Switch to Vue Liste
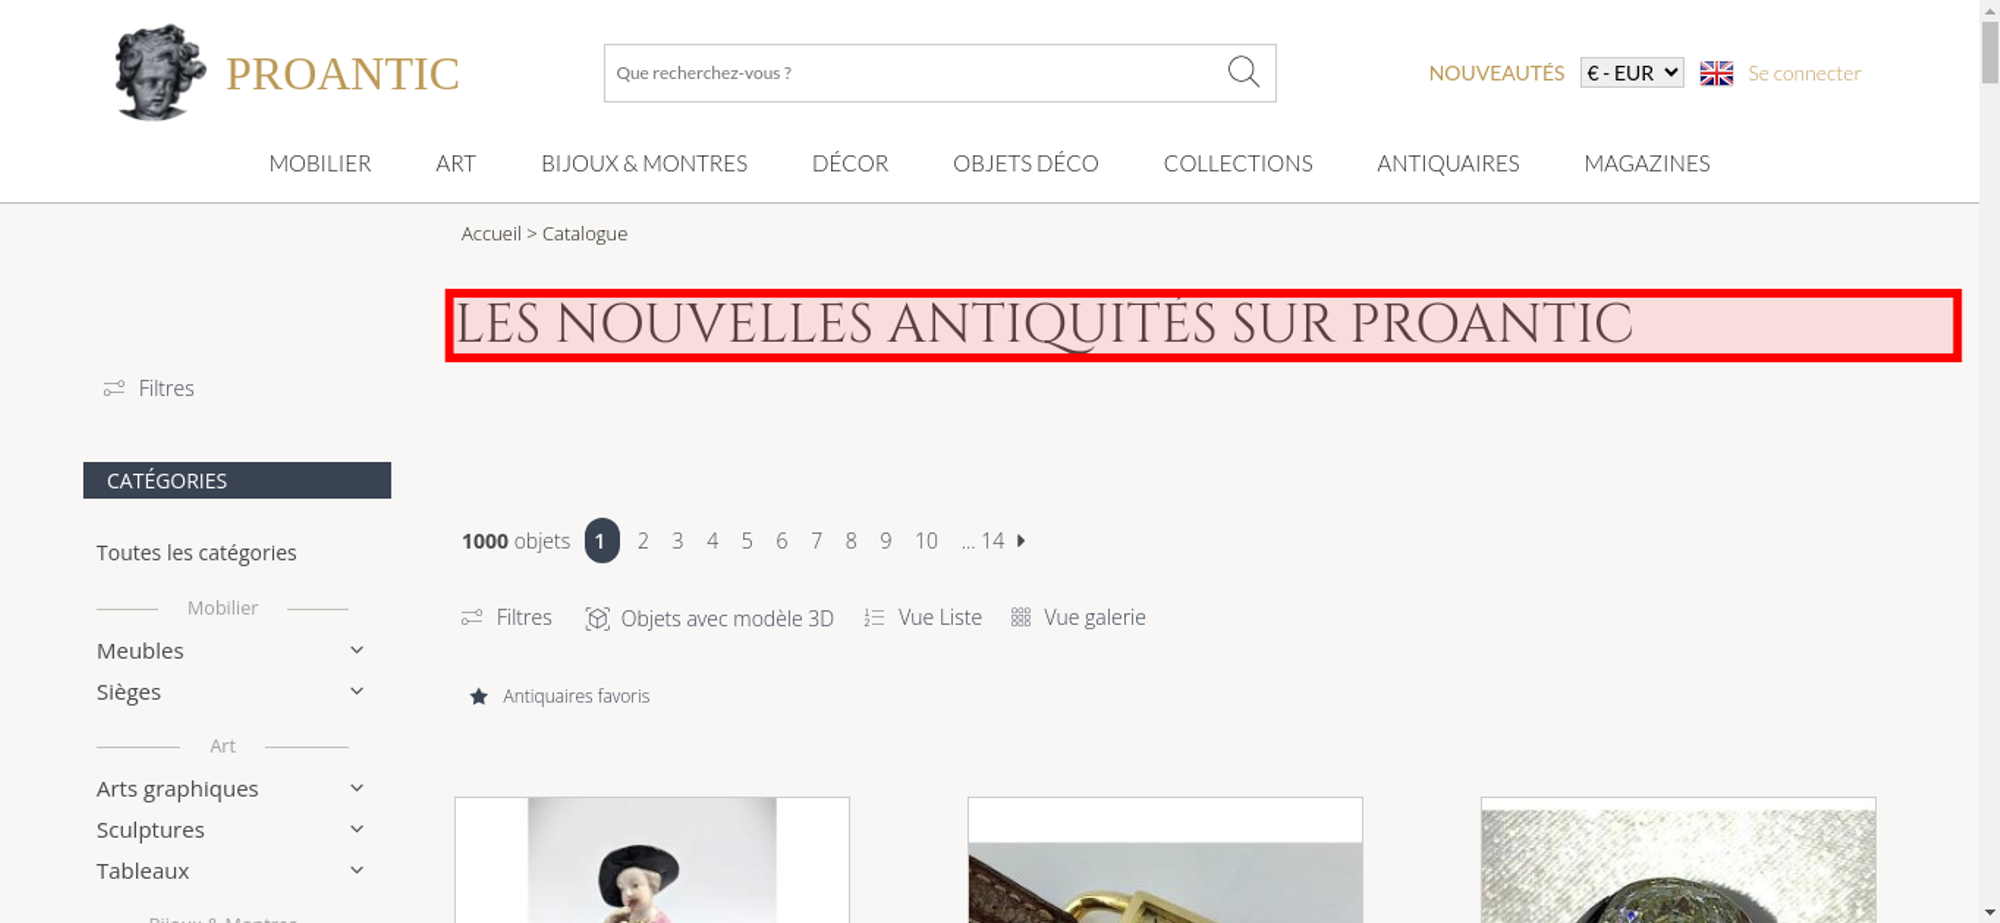The width and height of the screenshot is (2000, 923). click(923, 618)
